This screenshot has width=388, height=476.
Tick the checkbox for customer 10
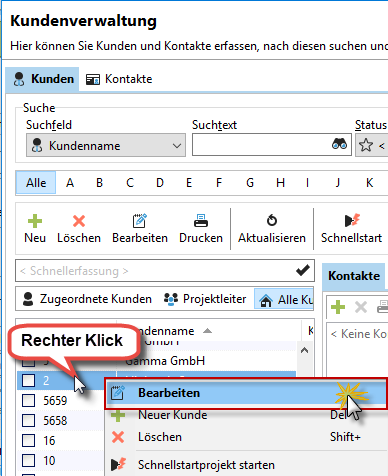pos(28,460)
